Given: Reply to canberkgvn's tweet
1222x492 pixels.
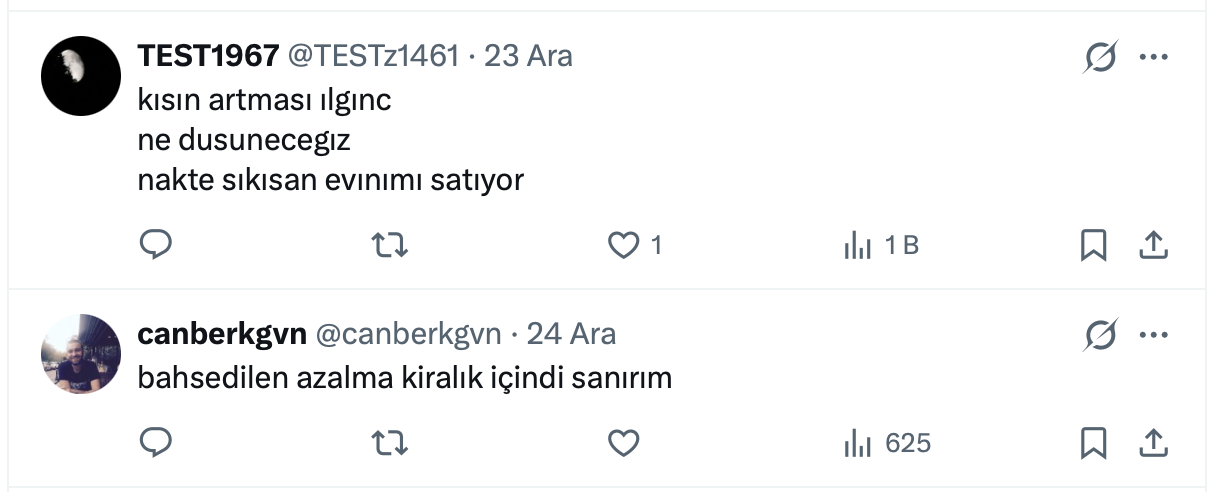Looking at the screenshot, I should 155,442.
